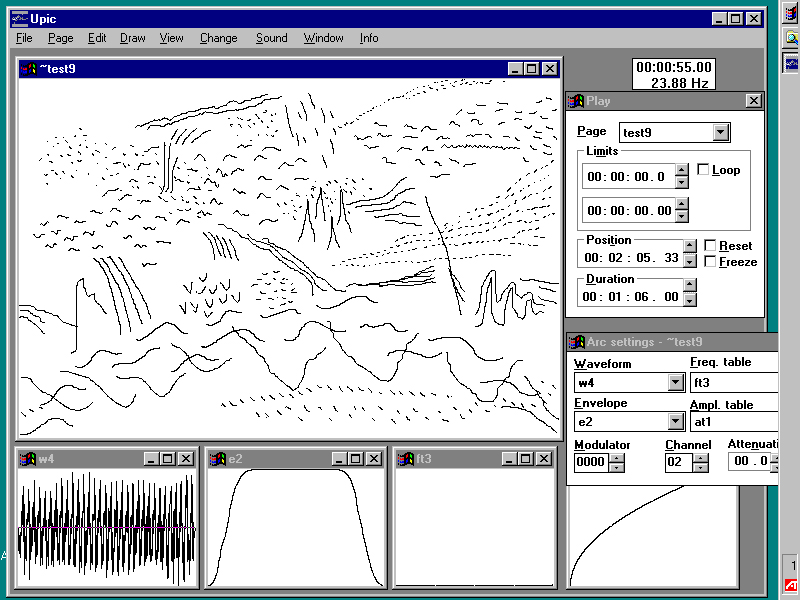
Task: Click the second Limits time field
Action: pyautogui.click(x=629, y=210)
